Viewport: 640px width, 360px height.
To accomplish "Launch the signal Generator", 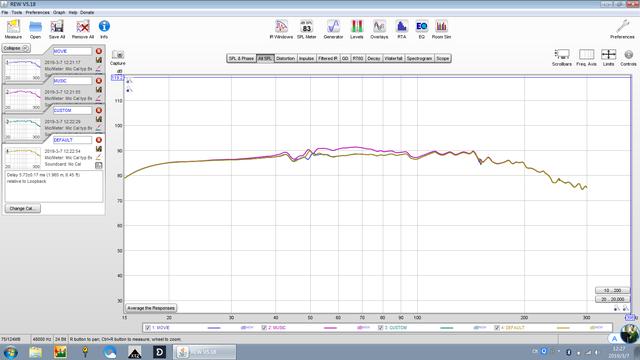I will click(x=333, y=29).
